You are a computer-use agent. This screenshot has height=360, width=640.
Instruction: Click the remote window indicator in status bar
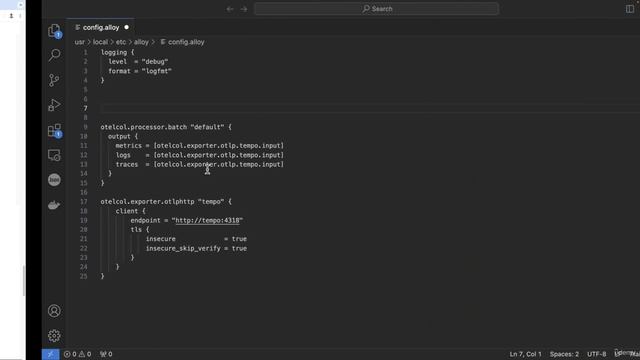(x=50, y=354)
